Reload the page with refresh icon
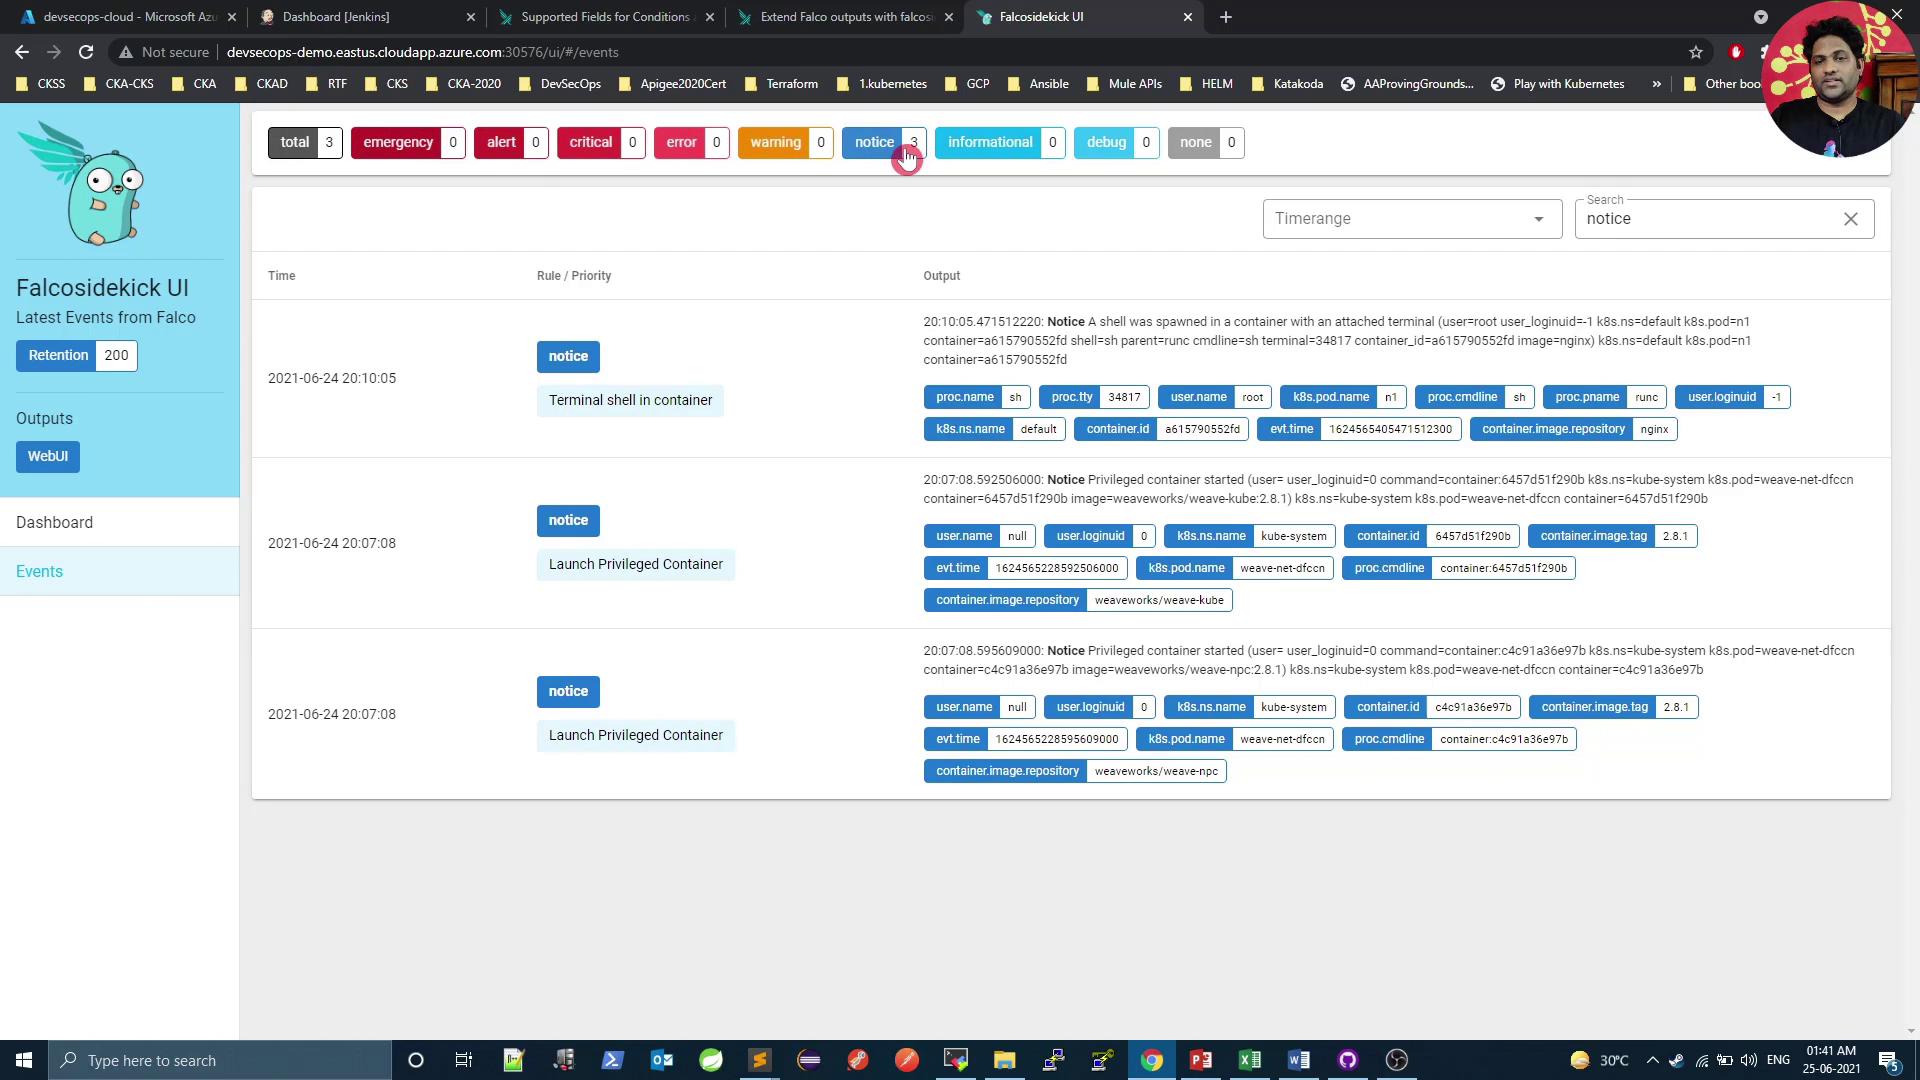The width and height of the screenshot is (1920, 1080). coord(86,52)
